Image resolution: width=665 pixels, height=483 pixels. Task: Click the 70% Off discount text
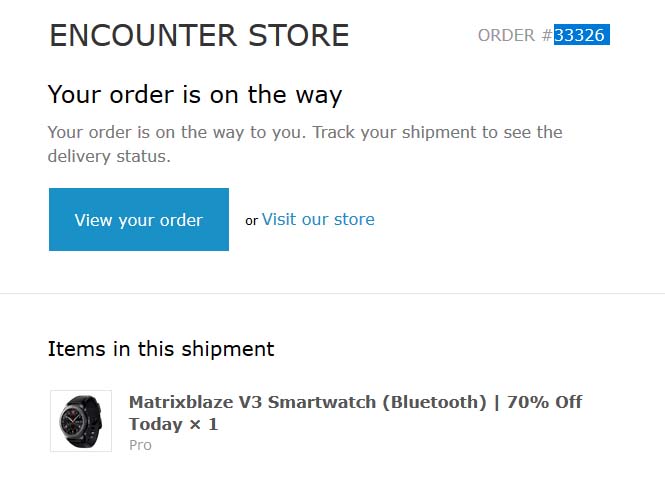pos(544,402)
